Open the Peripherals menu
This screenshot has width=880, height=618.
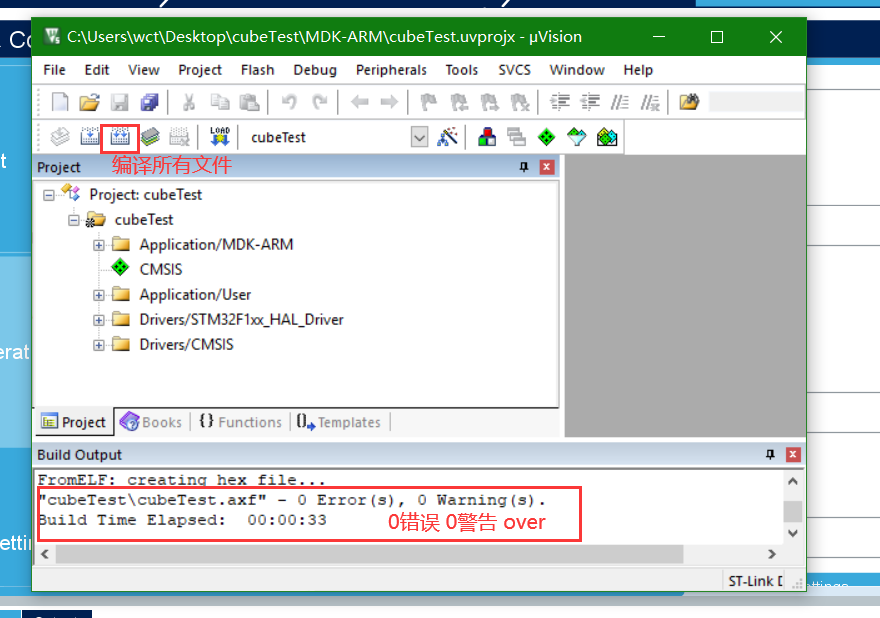coord(391,70)
